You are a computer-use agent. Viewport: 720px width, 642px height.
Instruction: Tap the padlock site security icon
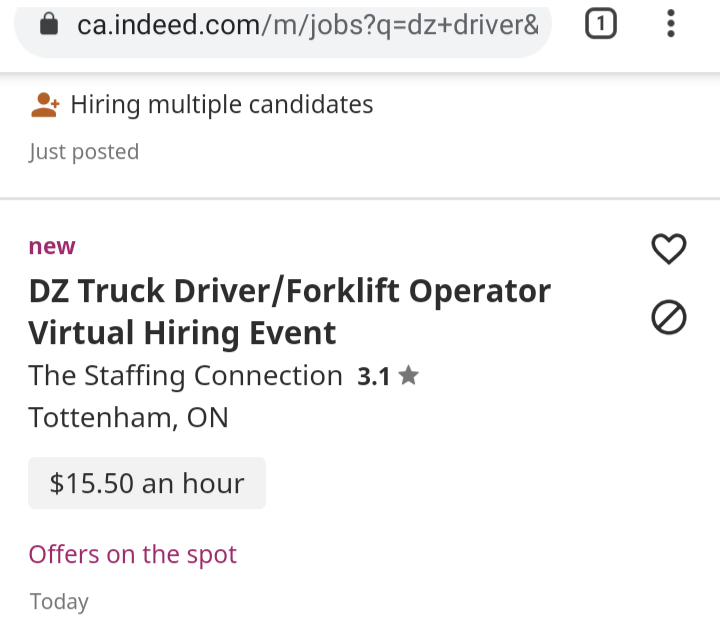point(49,25)
